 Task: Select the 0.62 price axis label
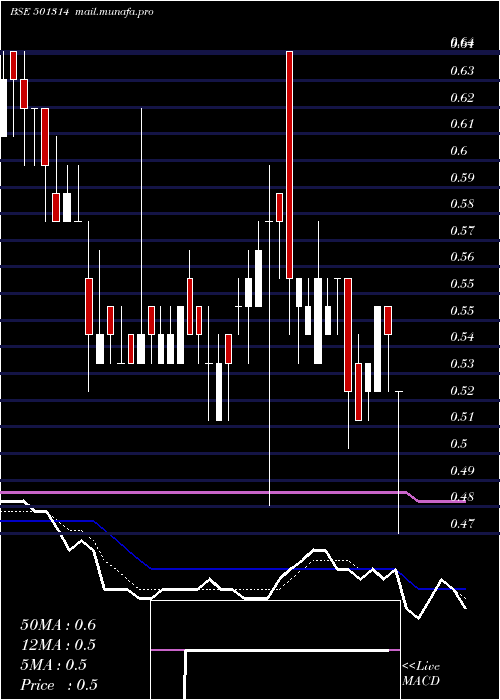pos(462,97)
